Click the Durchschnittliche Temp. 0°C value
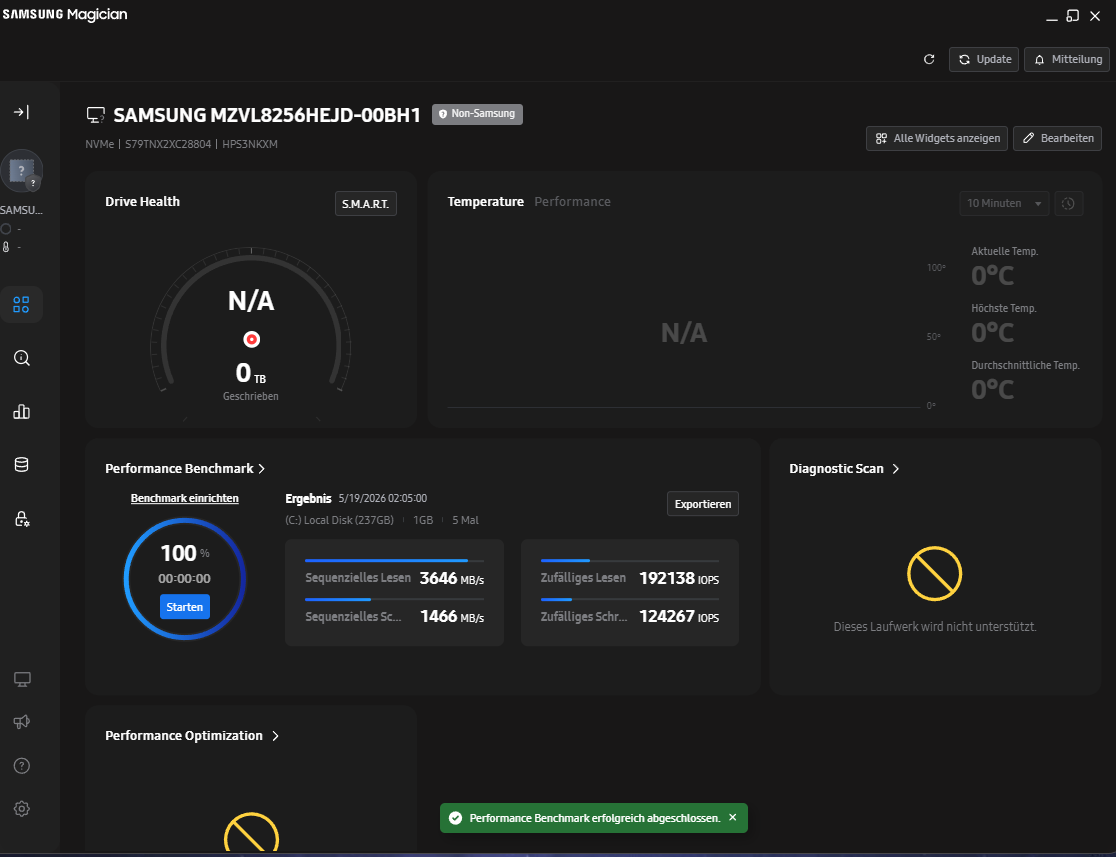The height and width of the screenshot is (857, 1116). click(992, 389)
